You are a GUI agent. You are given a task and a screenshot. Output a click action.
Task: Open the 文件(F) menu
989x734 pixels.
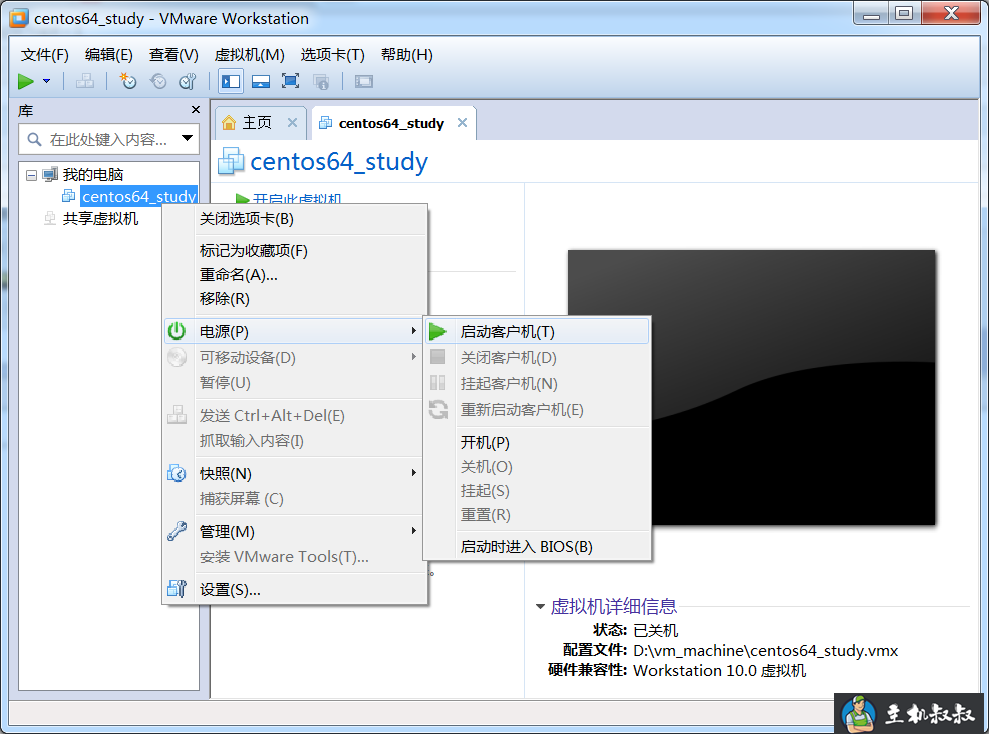click(44, 55)
